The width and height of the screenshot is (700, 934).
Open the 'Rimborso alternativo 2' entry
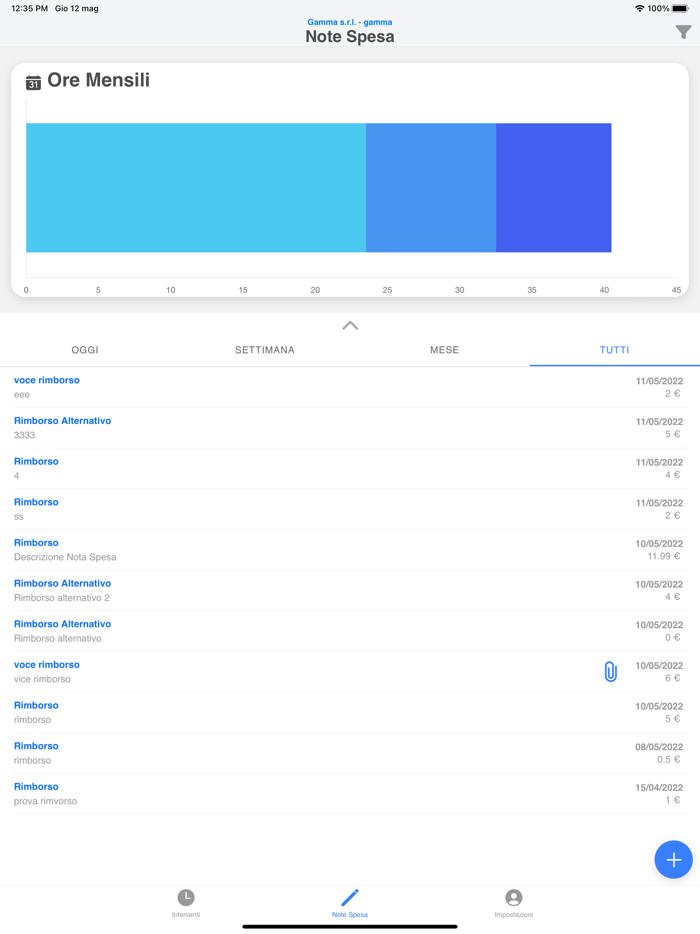350,590
